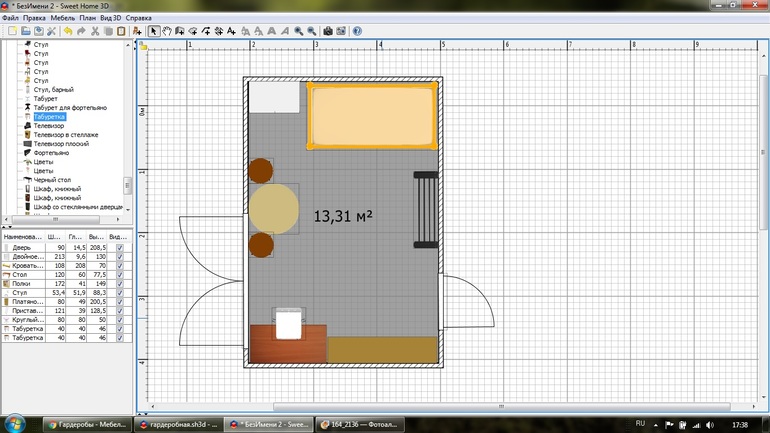Select Фортепьяно in the catalog list
Viewport: 770px width, 433px height.
[x=51, y=153]
